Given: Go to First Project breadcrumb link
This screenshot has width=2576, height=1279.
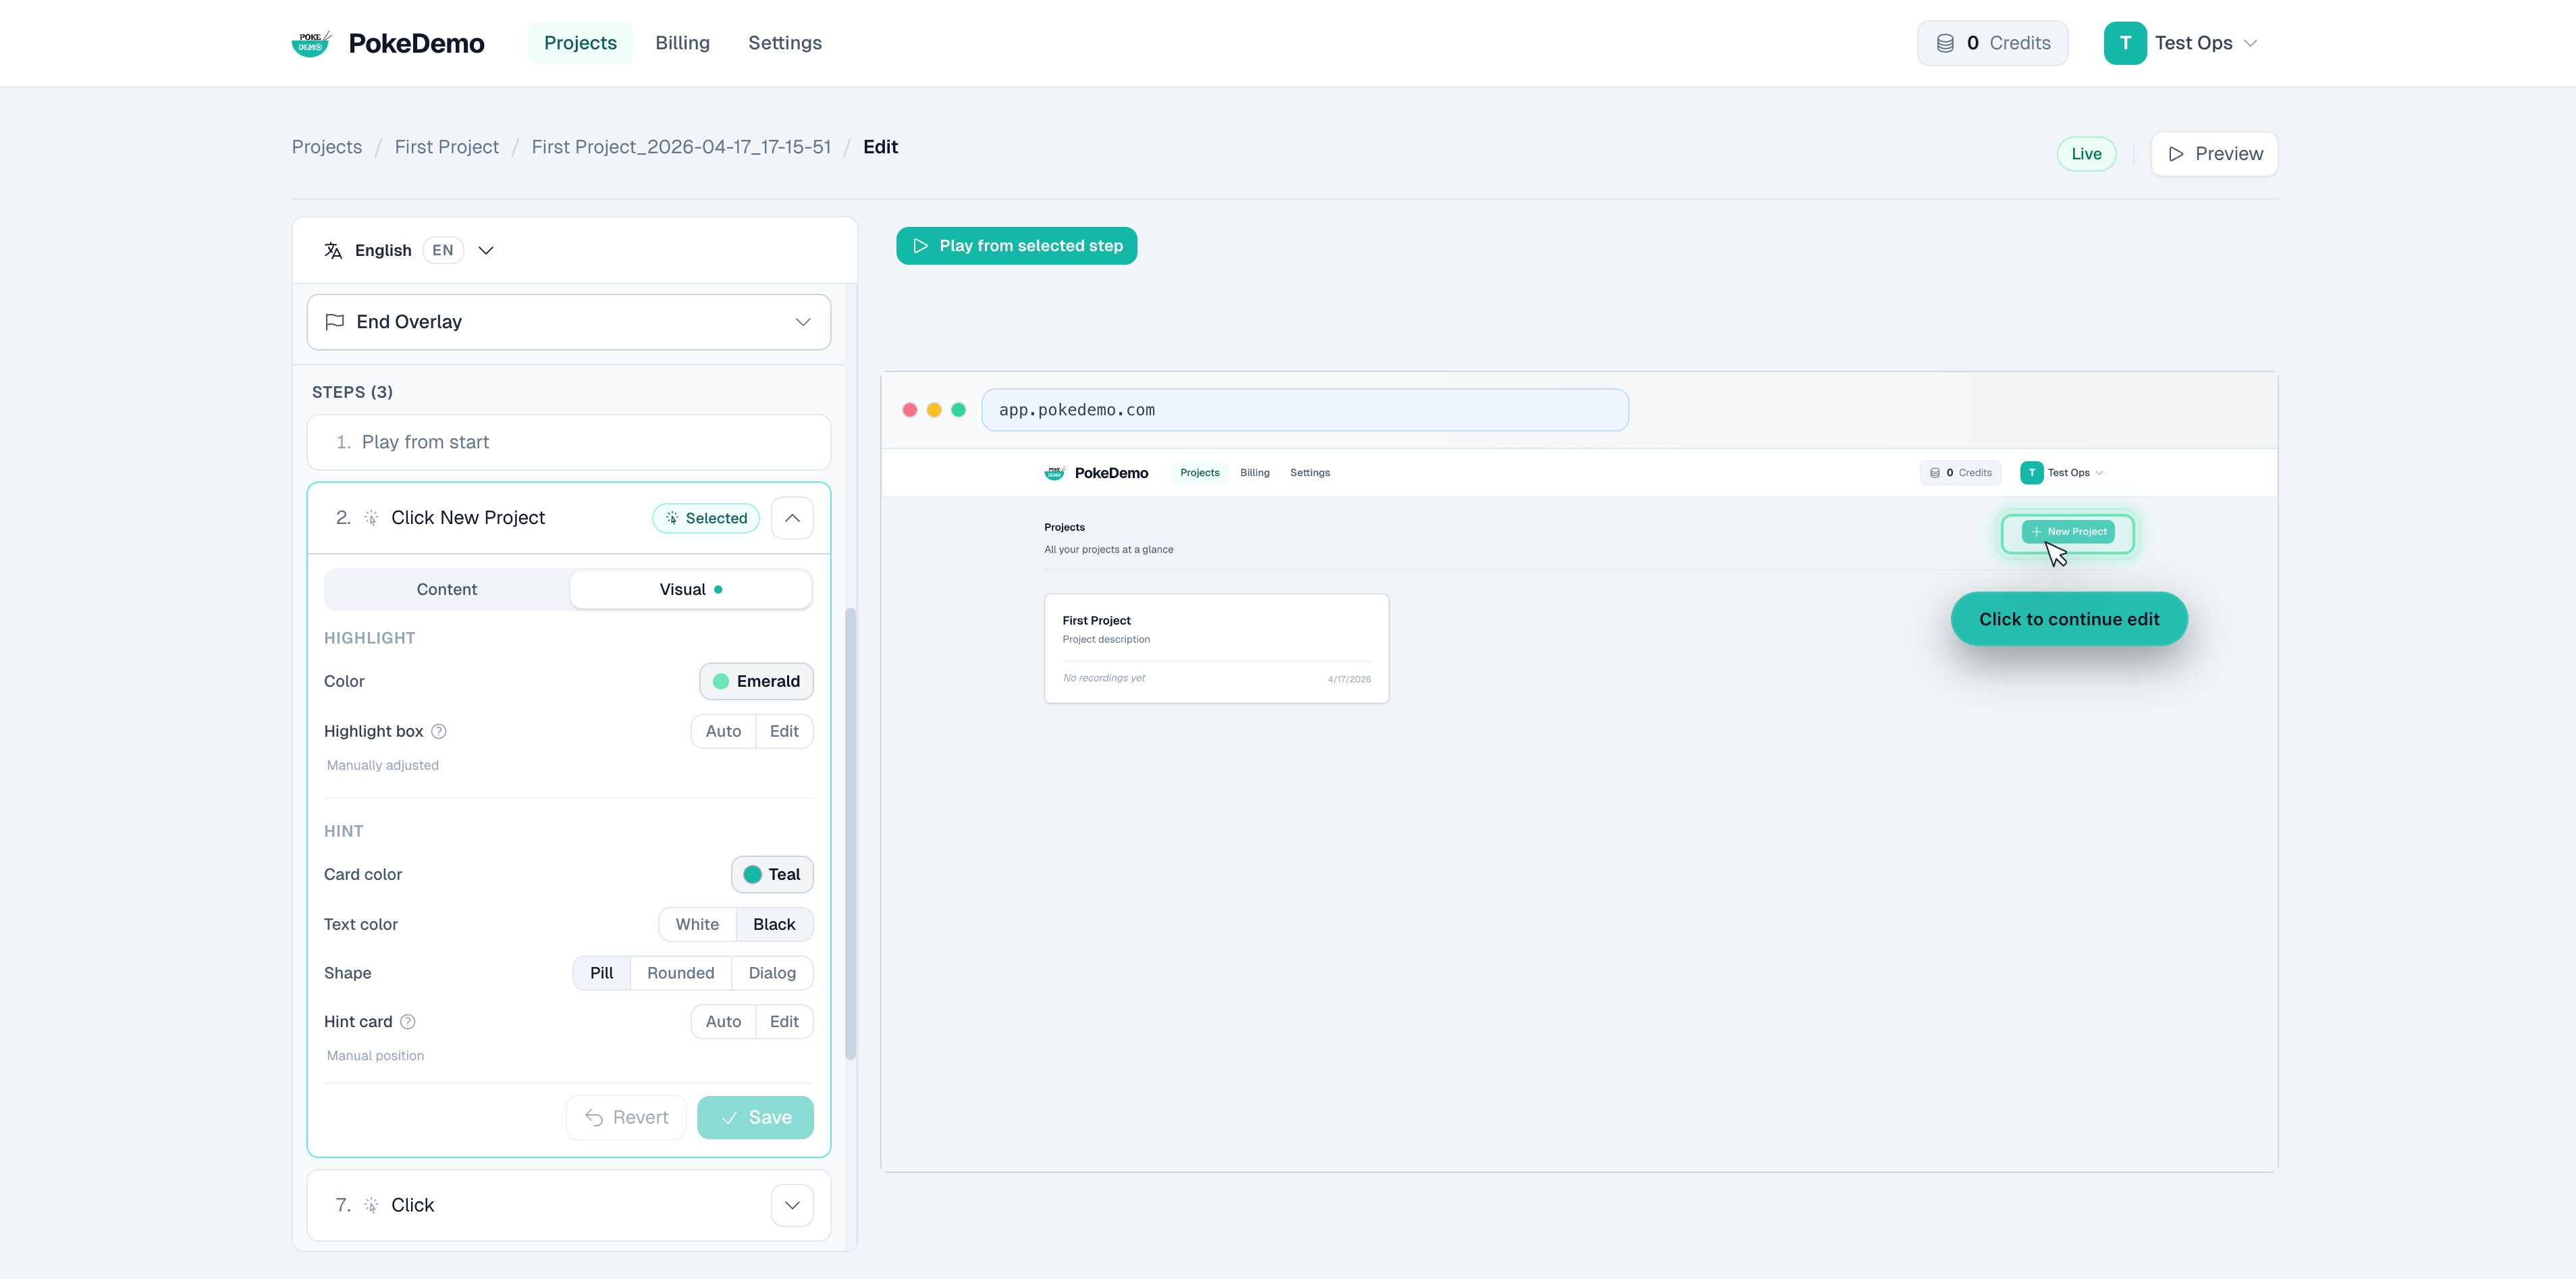Looking at the screenshot, I should coord(447,147).
